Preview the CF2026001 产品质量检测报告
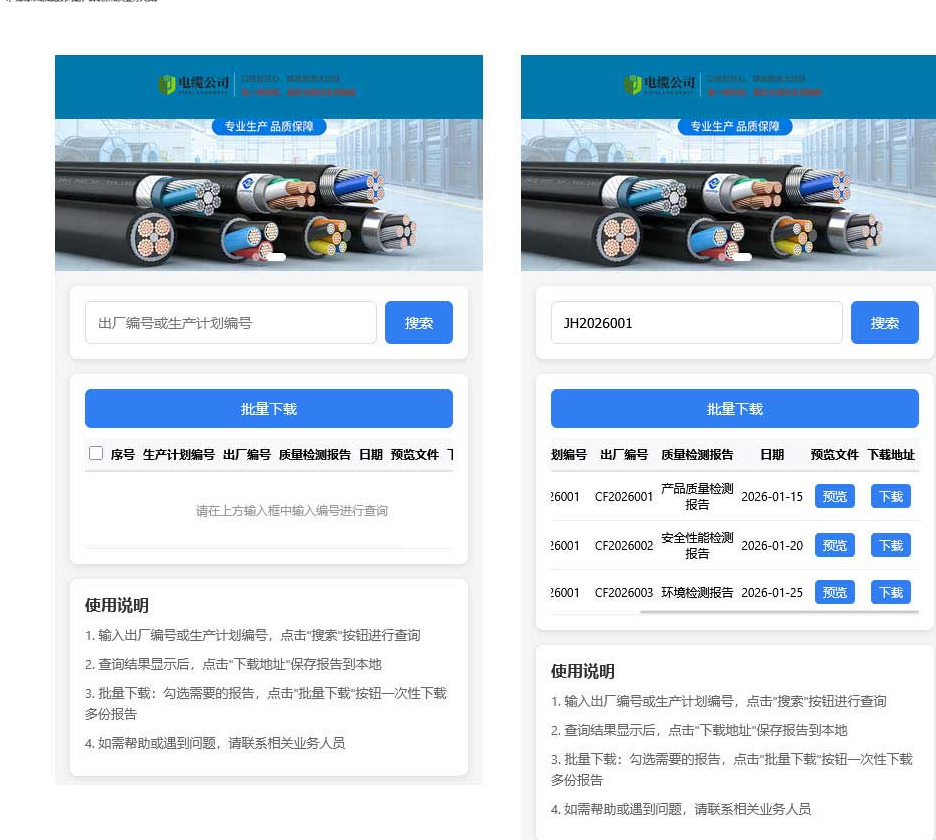Viewport: 936px width, 840px height. [x=834, y=496]
